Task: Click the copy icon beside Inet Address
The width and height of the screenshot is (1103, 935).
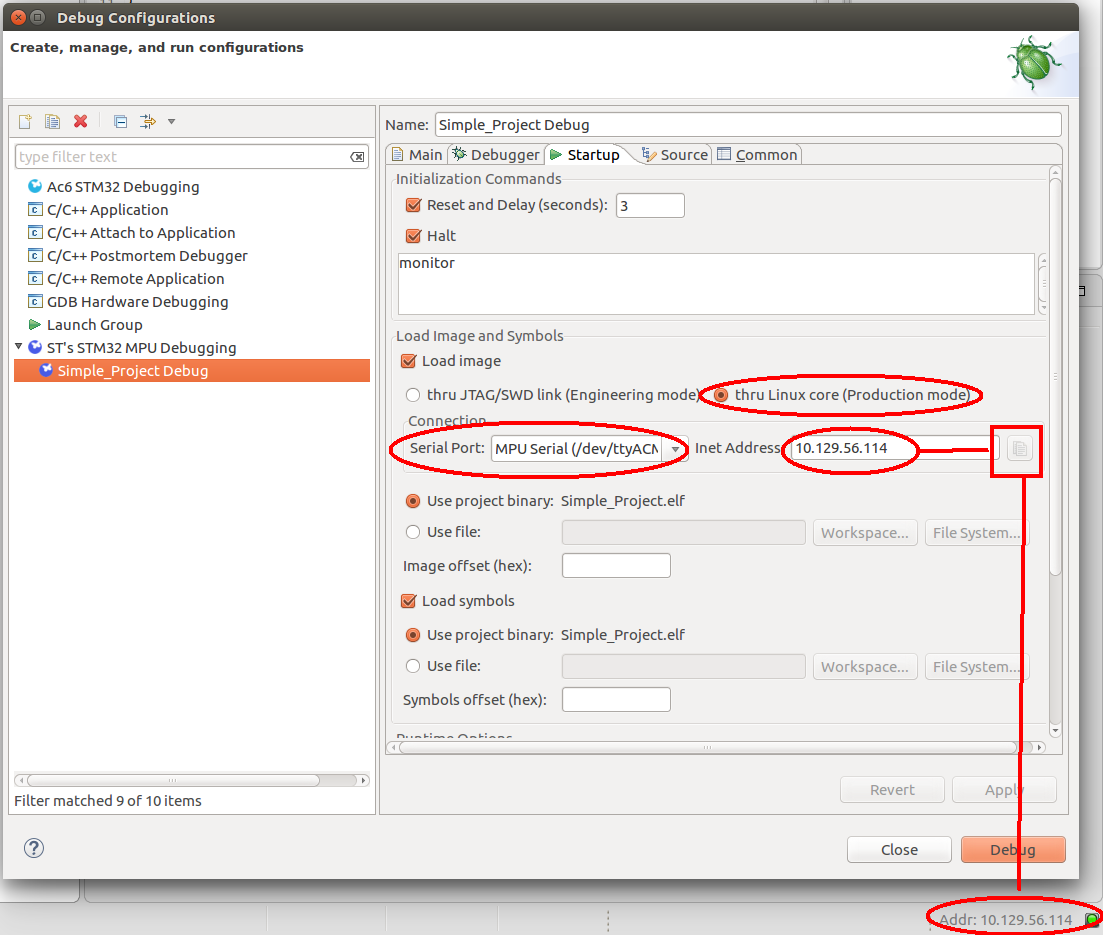Action: click(x=1018, y=449)
